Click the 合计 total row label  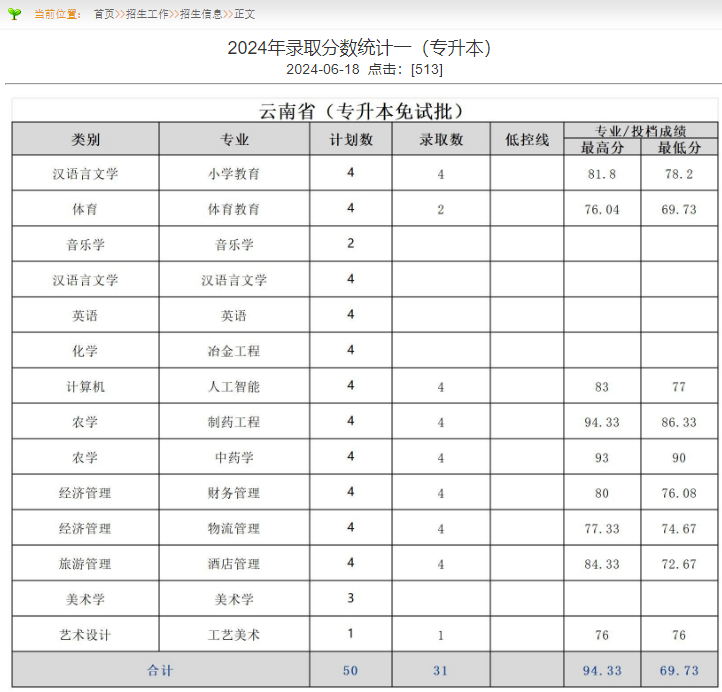(160, 670)
